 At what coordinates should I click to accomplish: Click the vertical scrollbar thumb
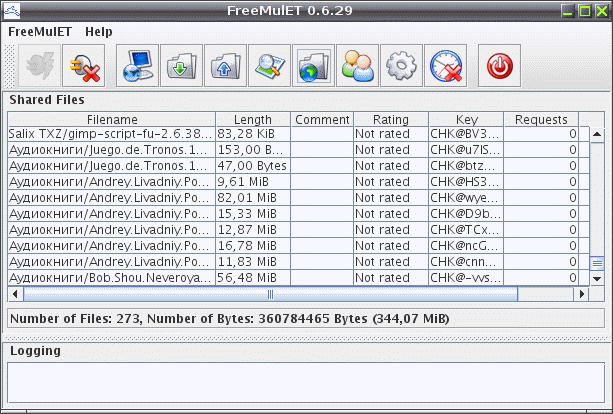coord(597,263)
